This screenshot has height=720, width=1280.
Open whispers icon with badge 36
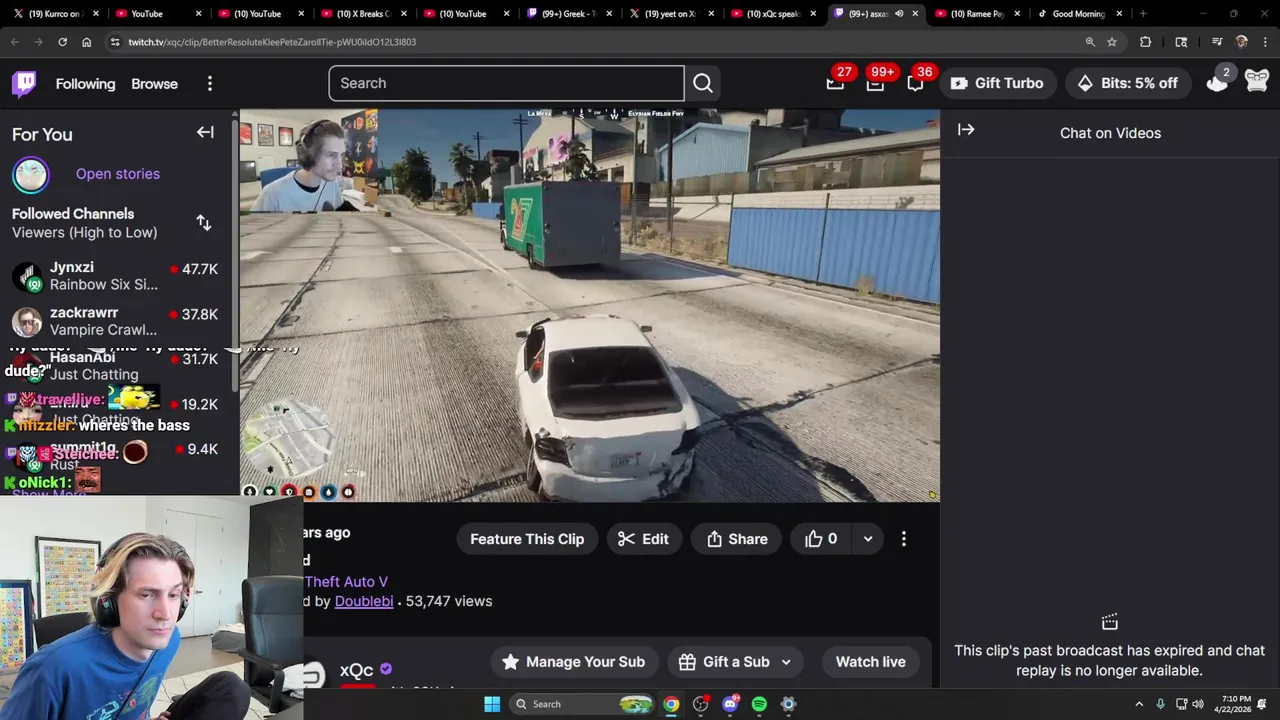pyautogui.click(x=915, y=84)
